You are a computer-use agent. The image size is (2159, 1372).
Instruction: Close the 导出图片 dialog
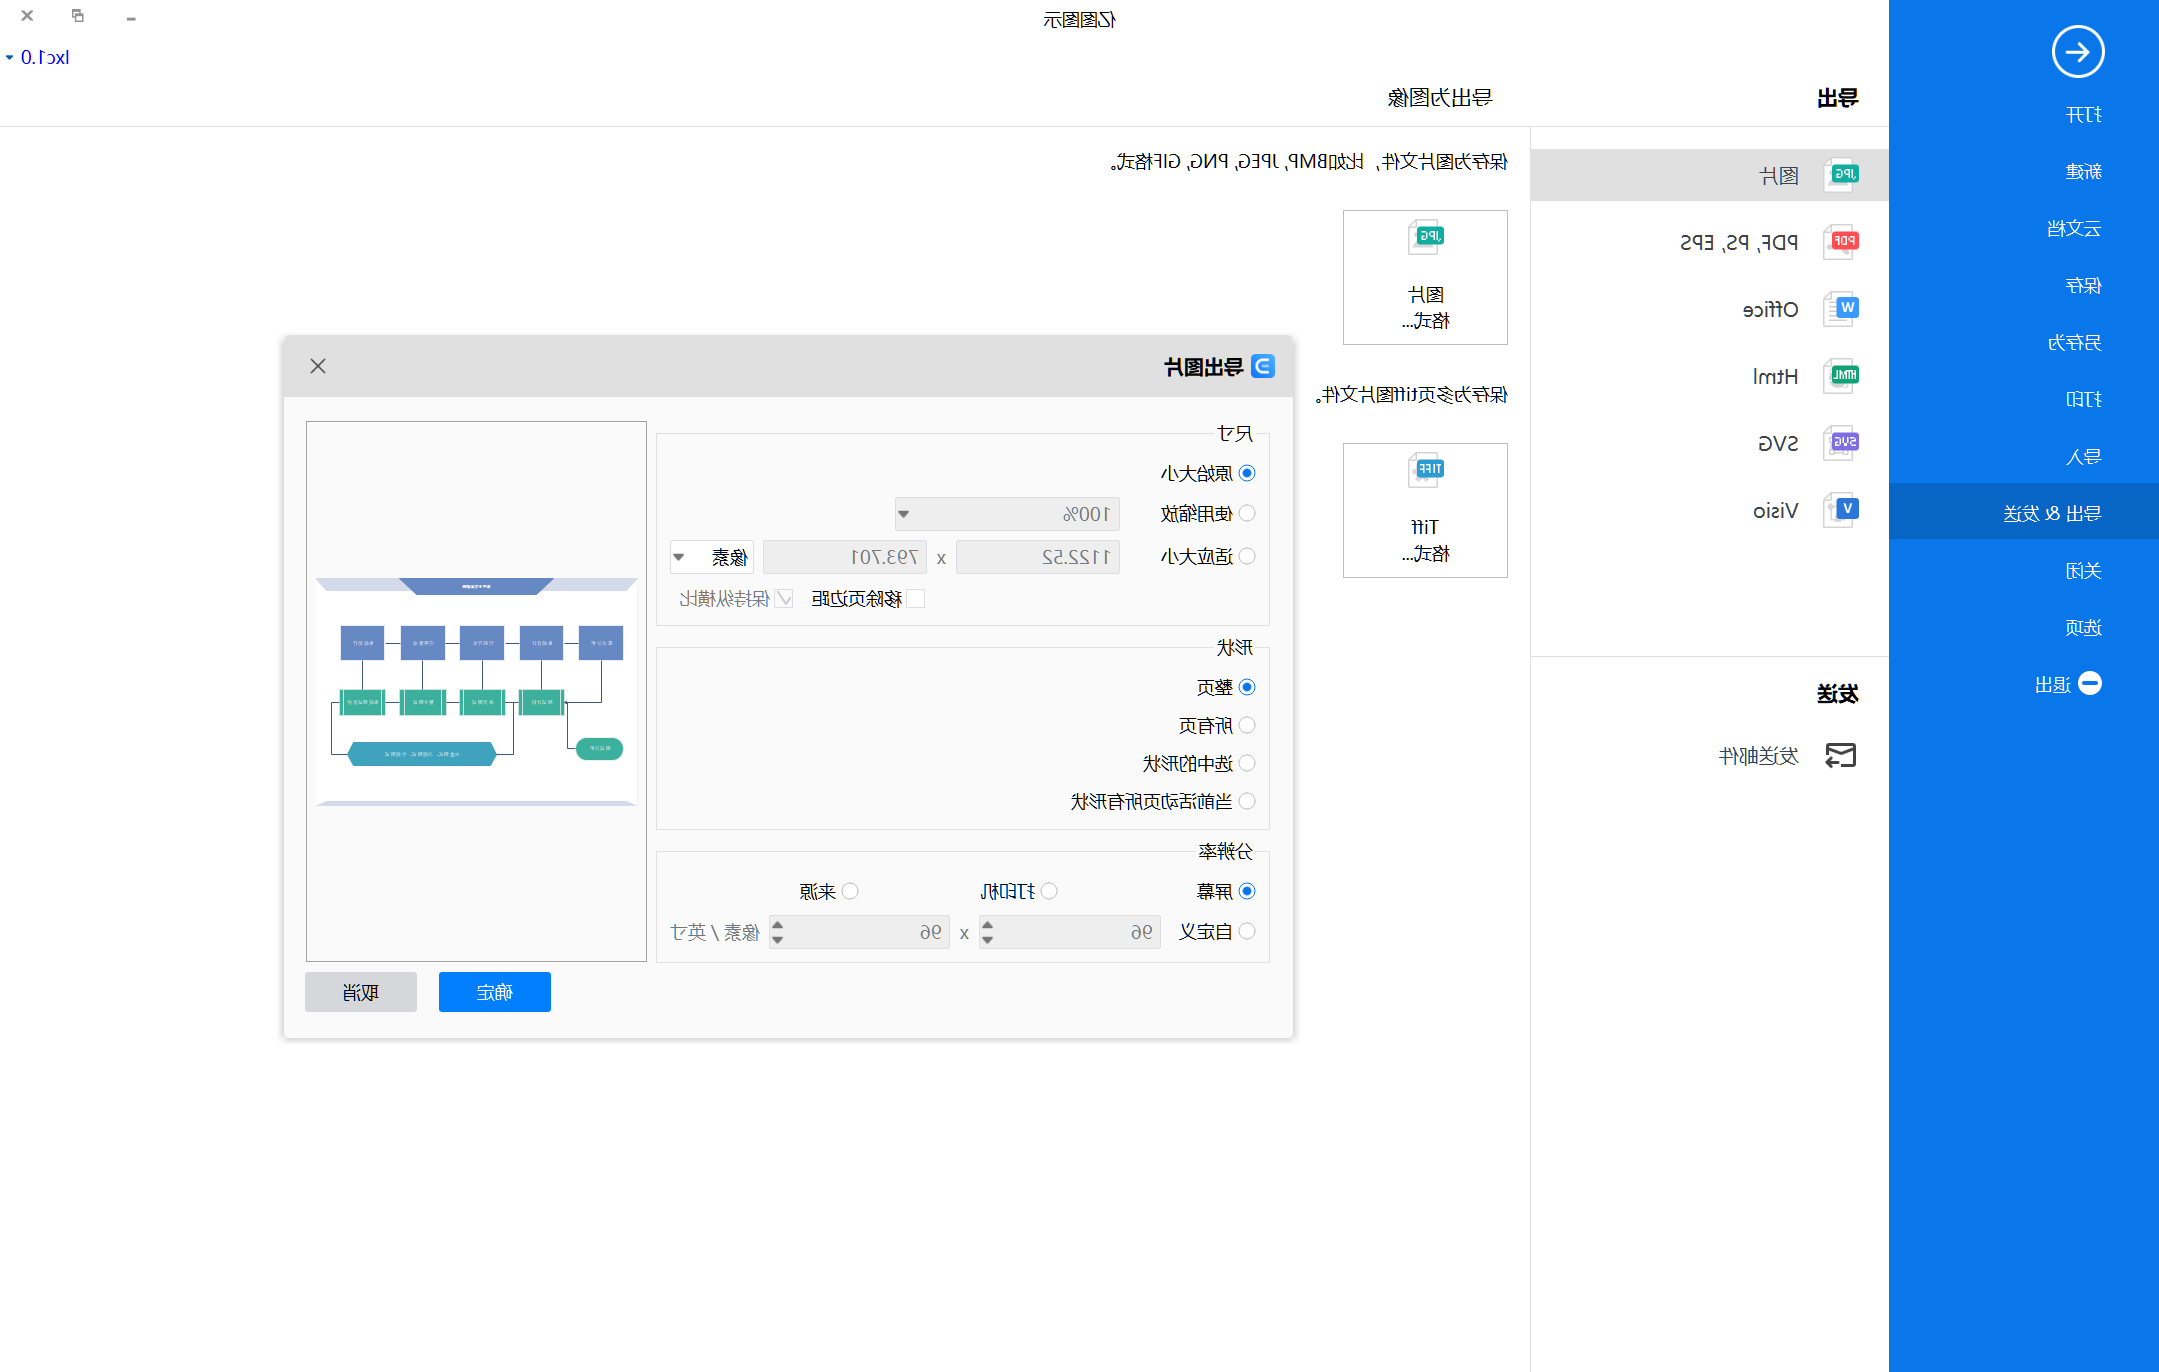coord(318,366)
